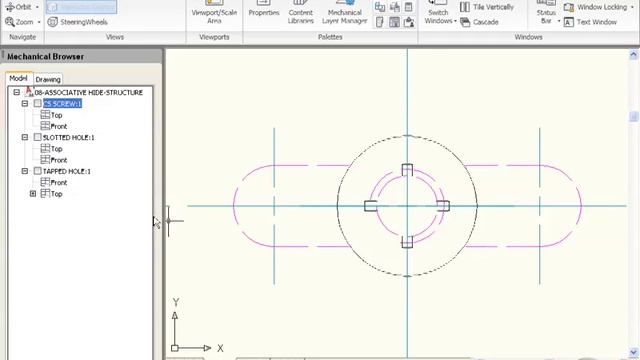Toggle the CS SCREW:1 checkbox

(38, 103)
